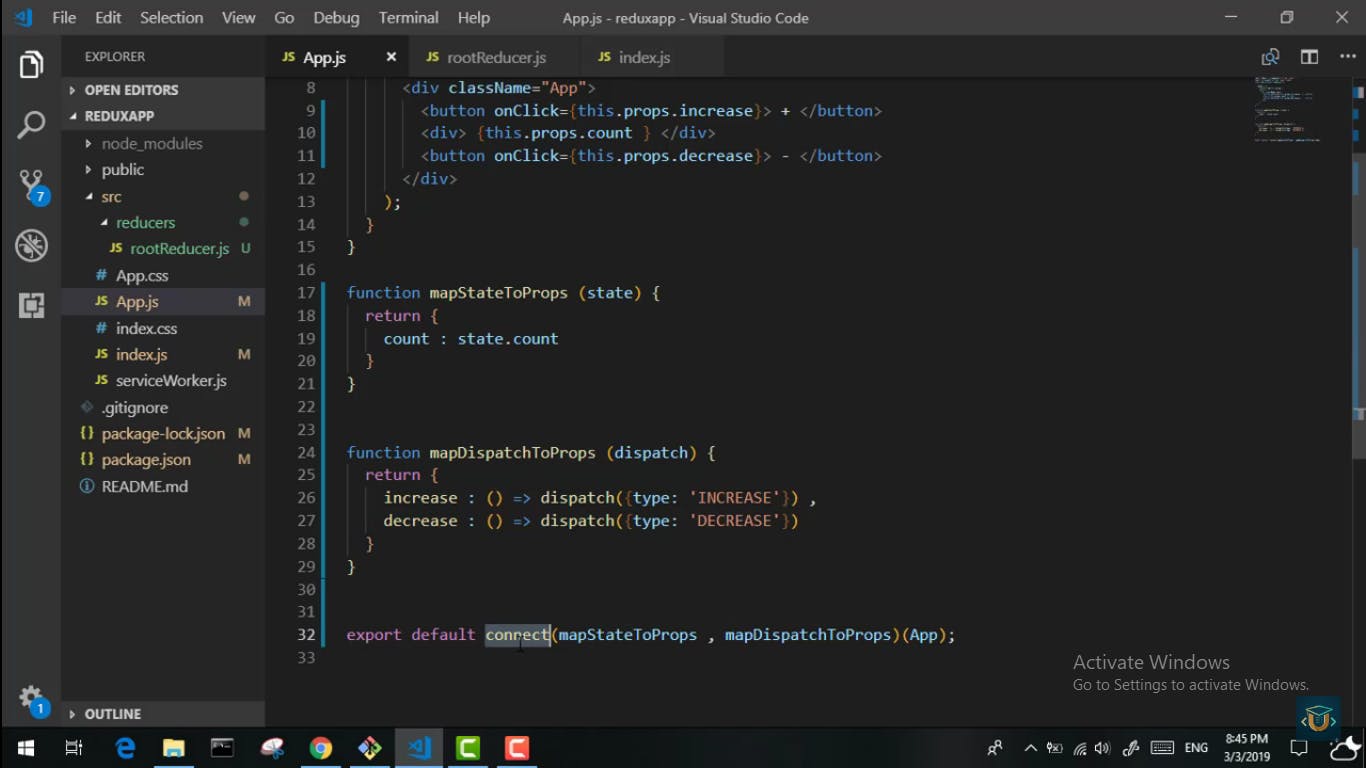Open the red Camtasia recorder taskbar icon
The height and width of the screenshot is (768, 1366).
pyautogui.click(x=517, y=748)
